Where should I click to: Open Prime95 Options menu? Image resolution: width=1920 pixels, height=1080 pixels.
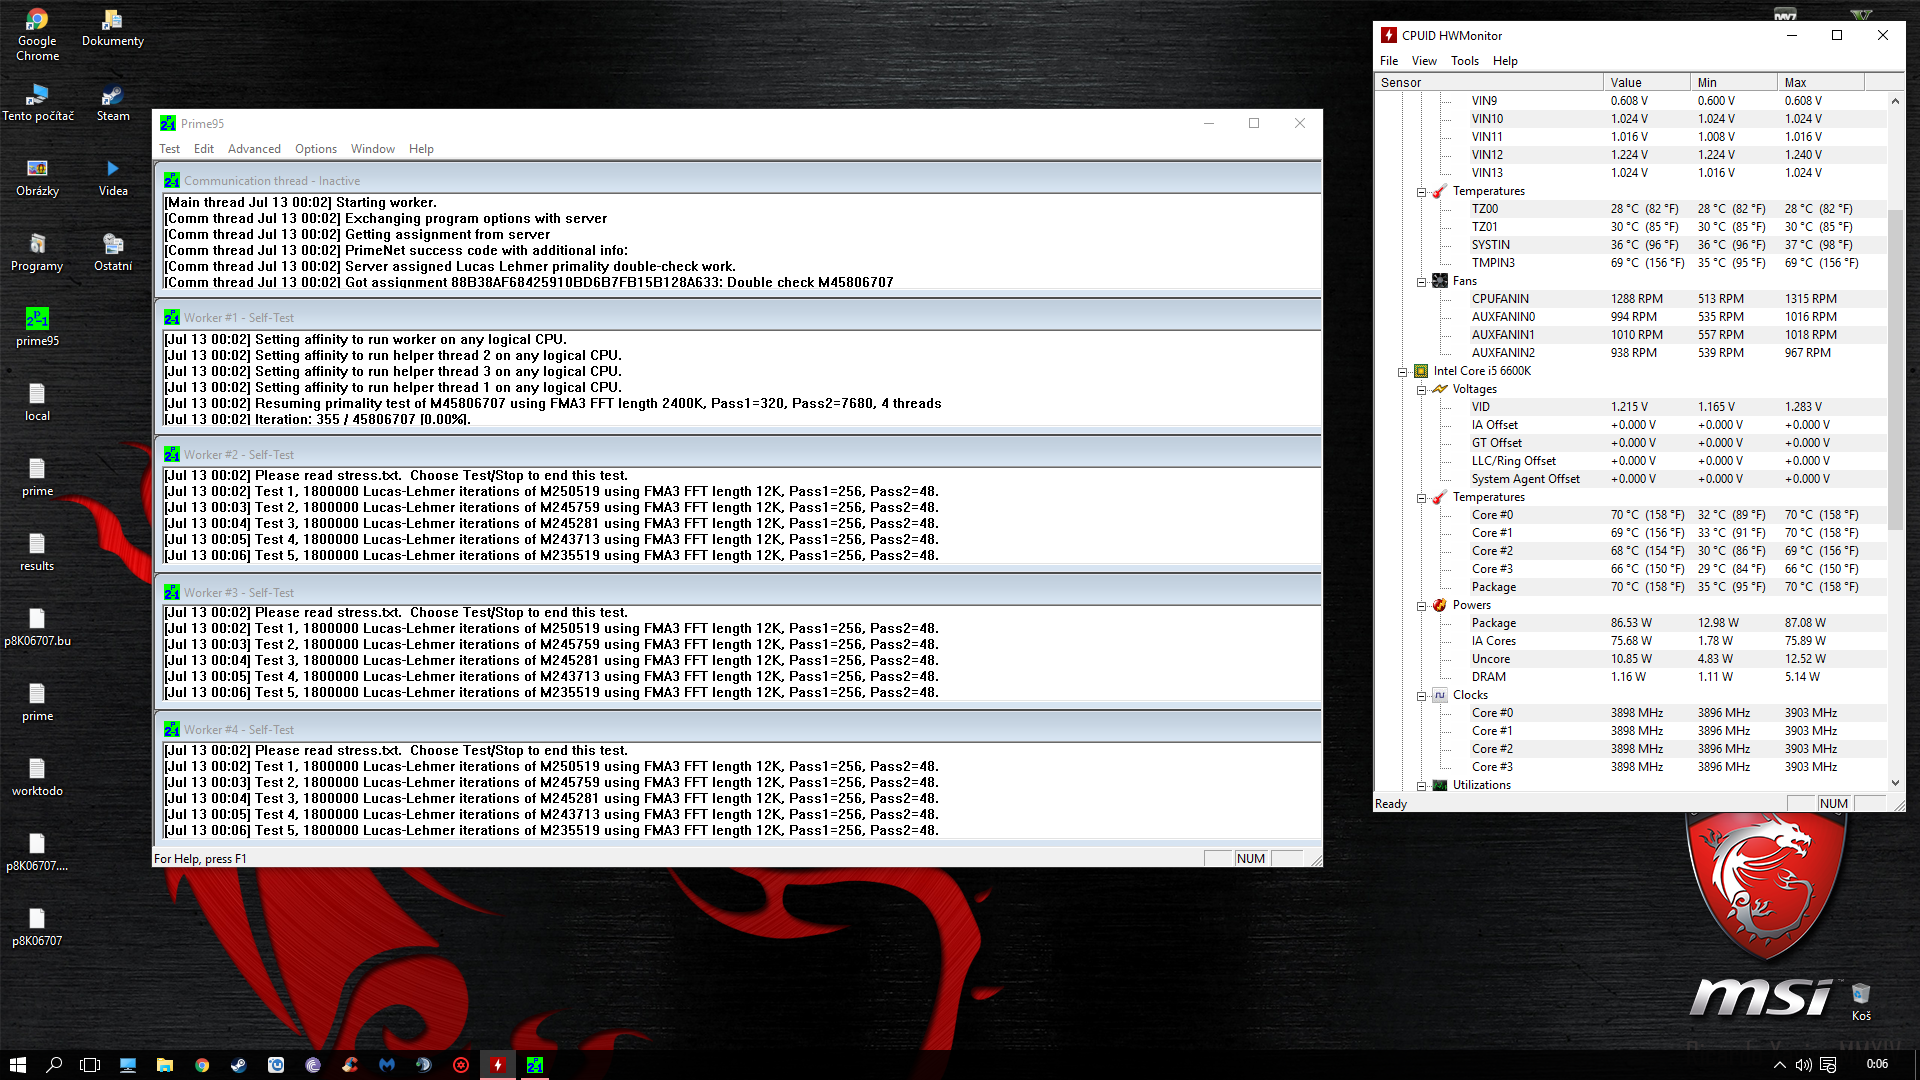pos(315,149)
